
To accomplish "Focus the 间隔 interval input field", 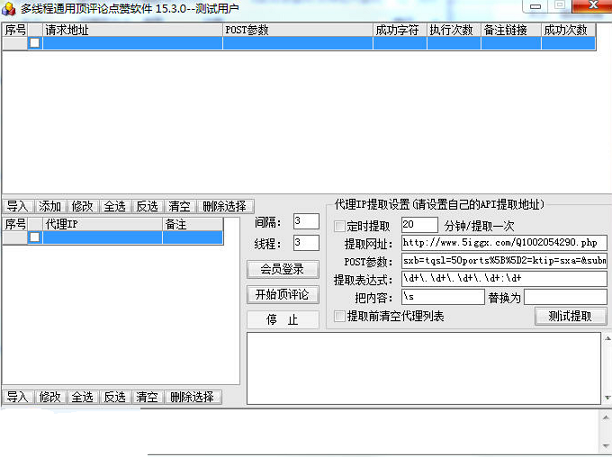I will click(x=306, y=221).
